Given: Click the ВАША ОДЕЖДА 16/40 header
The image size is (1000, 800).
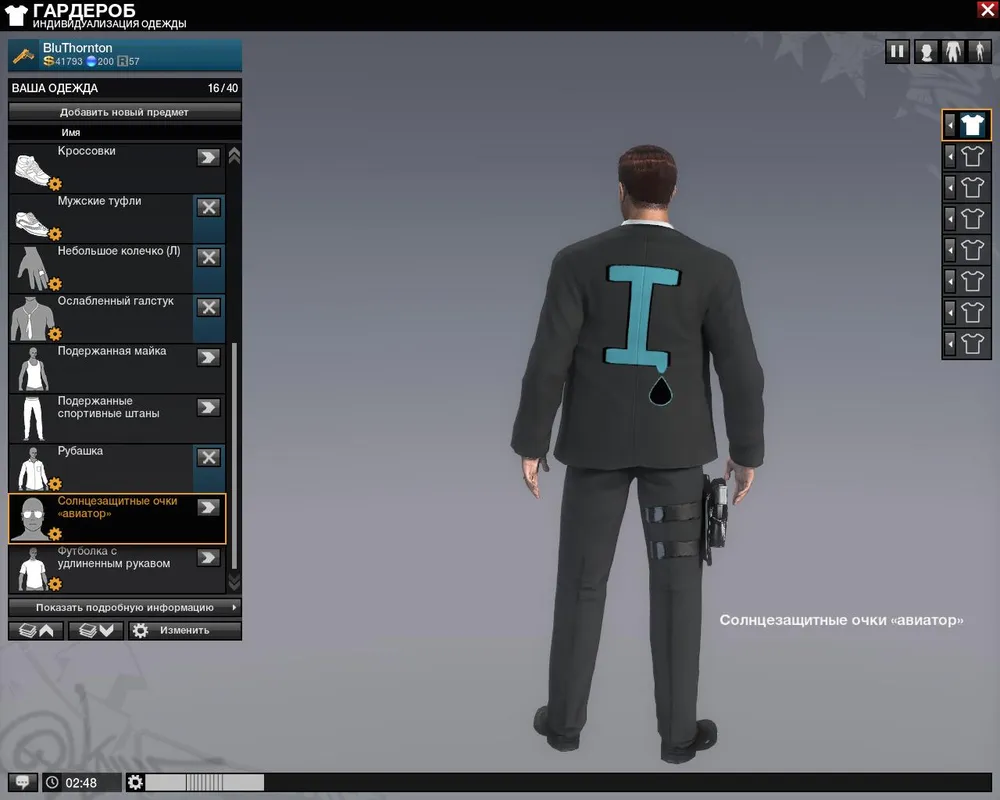Looking at the screenshot, I should point(125,88).
